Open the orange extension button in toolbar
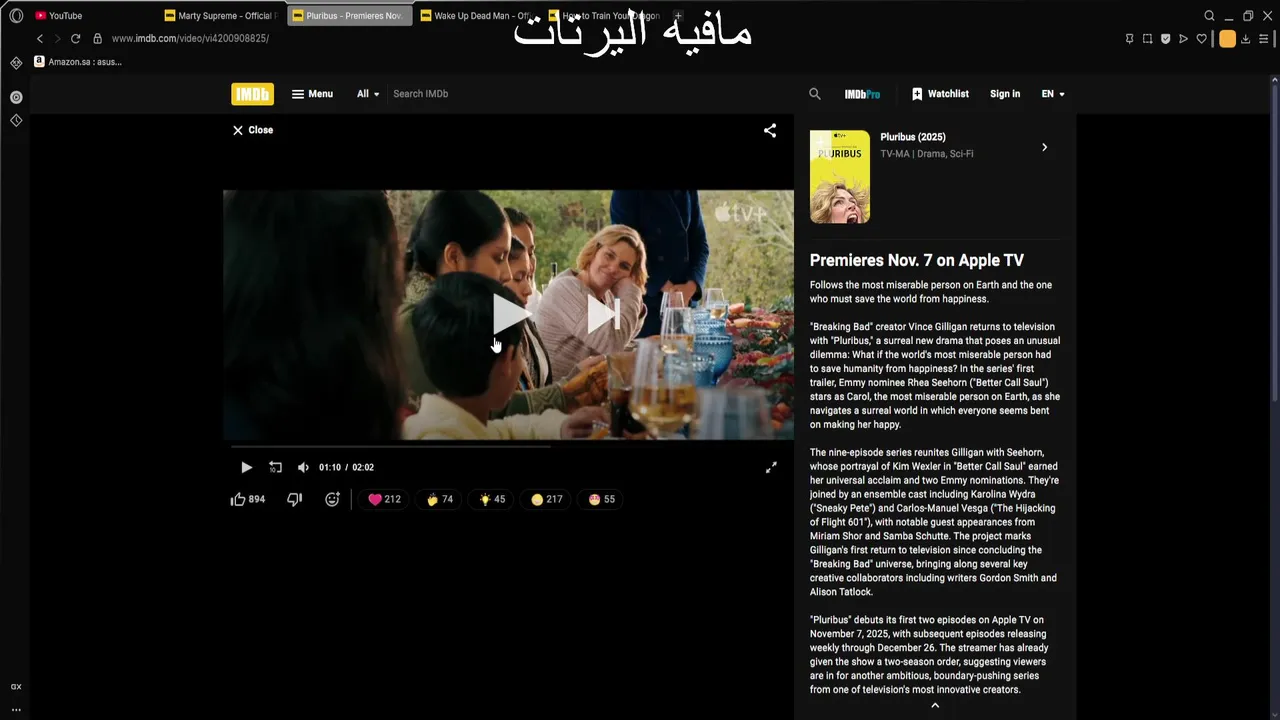 pyautogui.click(x=1227, y=39)
